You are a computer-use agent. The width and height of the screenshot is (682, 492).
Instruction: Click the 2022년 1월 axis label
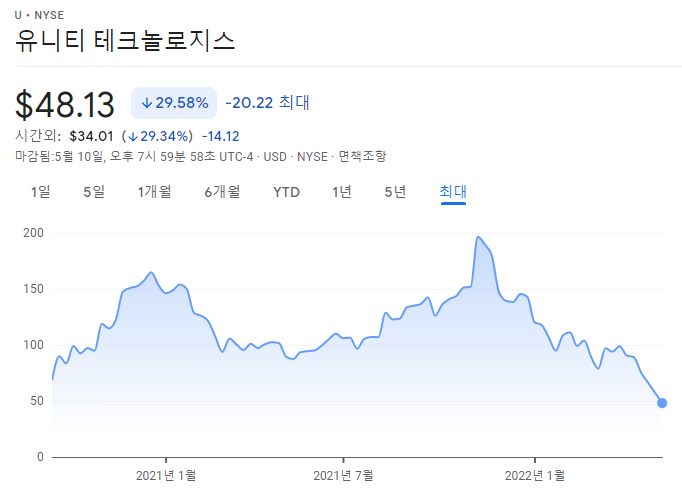point(535,475)
